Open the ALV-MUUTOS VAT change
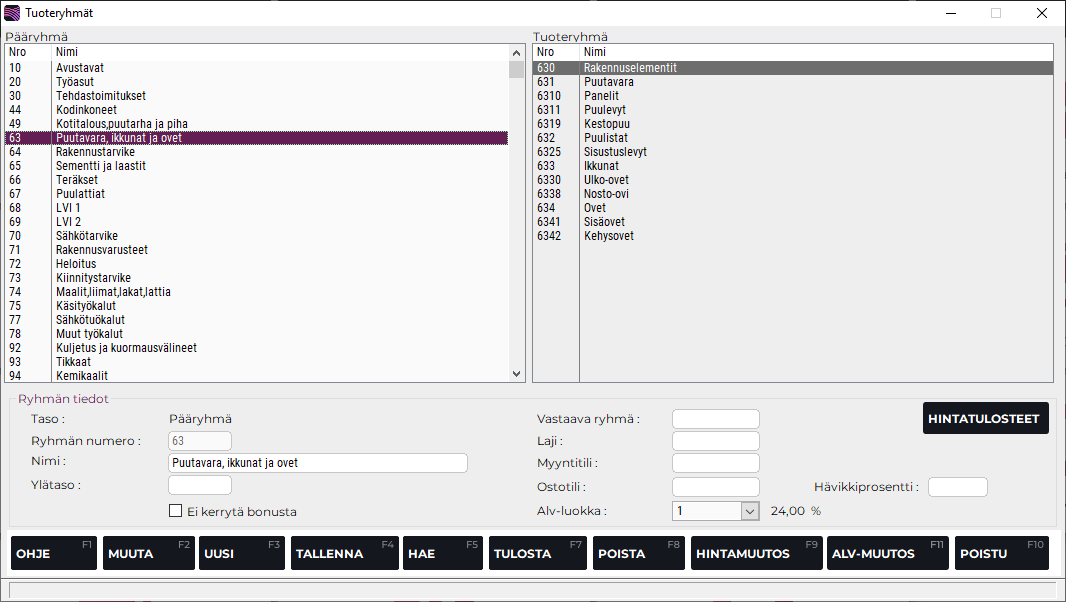This screenshot has width=1066, height=602. (887, 553)
